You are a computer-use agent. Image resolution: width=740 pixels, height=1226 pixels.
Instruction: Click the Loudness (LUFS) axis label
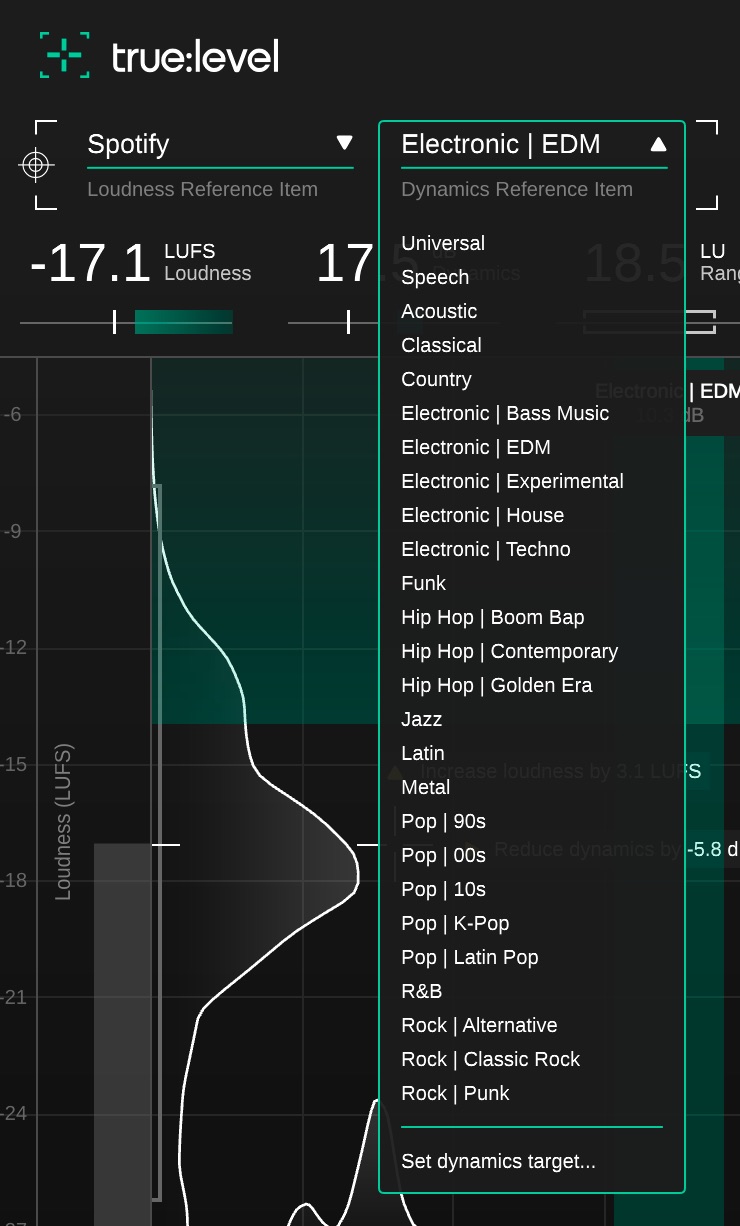pyautogui.click(x=63, y=822)
